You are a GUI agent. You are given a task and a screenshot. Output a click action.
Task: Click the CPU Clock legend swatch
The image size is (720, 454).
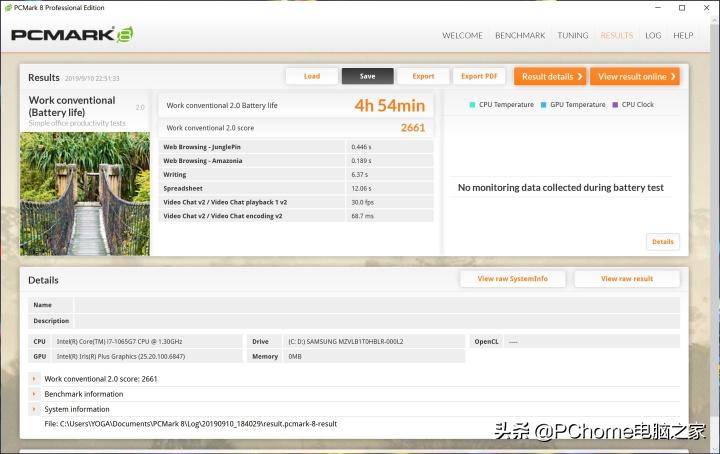pos(615,105)
